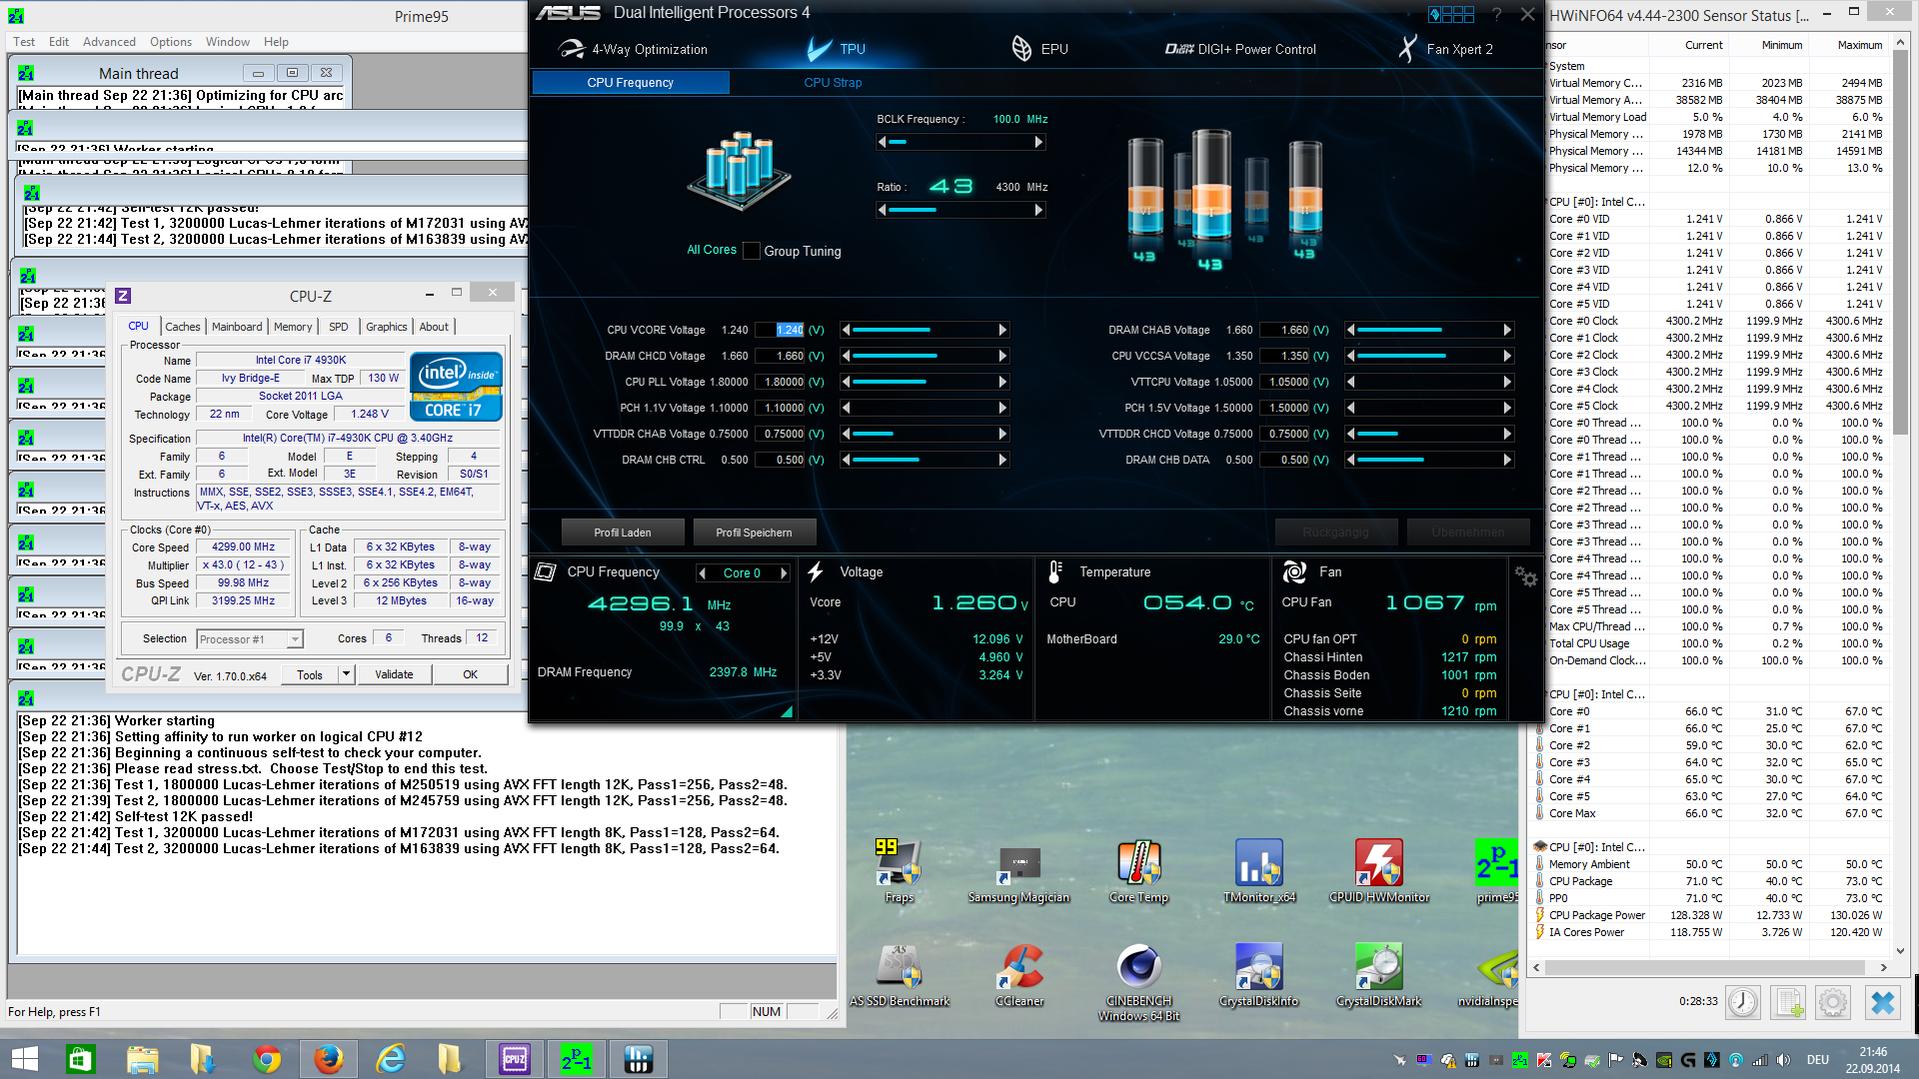Click OK in the CPU-Z window
The height and width of the screenshot is (1079, 1919).
[470, 675]
